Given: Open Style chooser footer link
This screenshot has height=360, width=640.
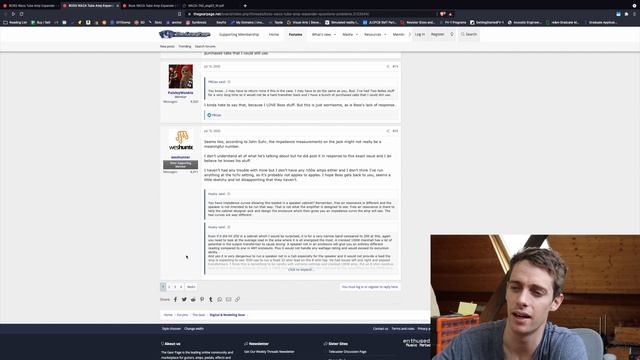Looking at the screenshot, I should 171,329.
